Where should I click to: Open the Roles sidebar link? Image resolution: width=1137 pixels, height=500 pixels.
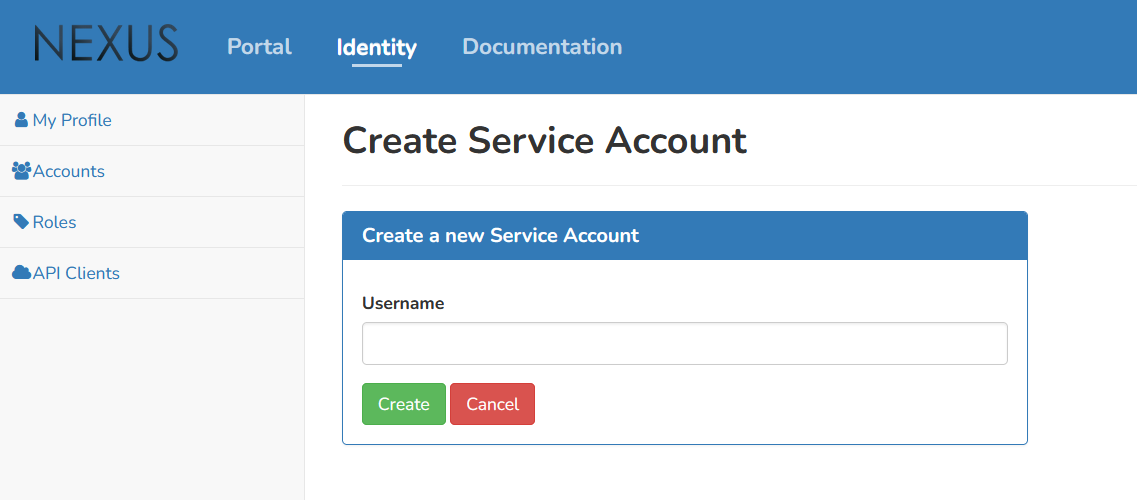[54, 222]
